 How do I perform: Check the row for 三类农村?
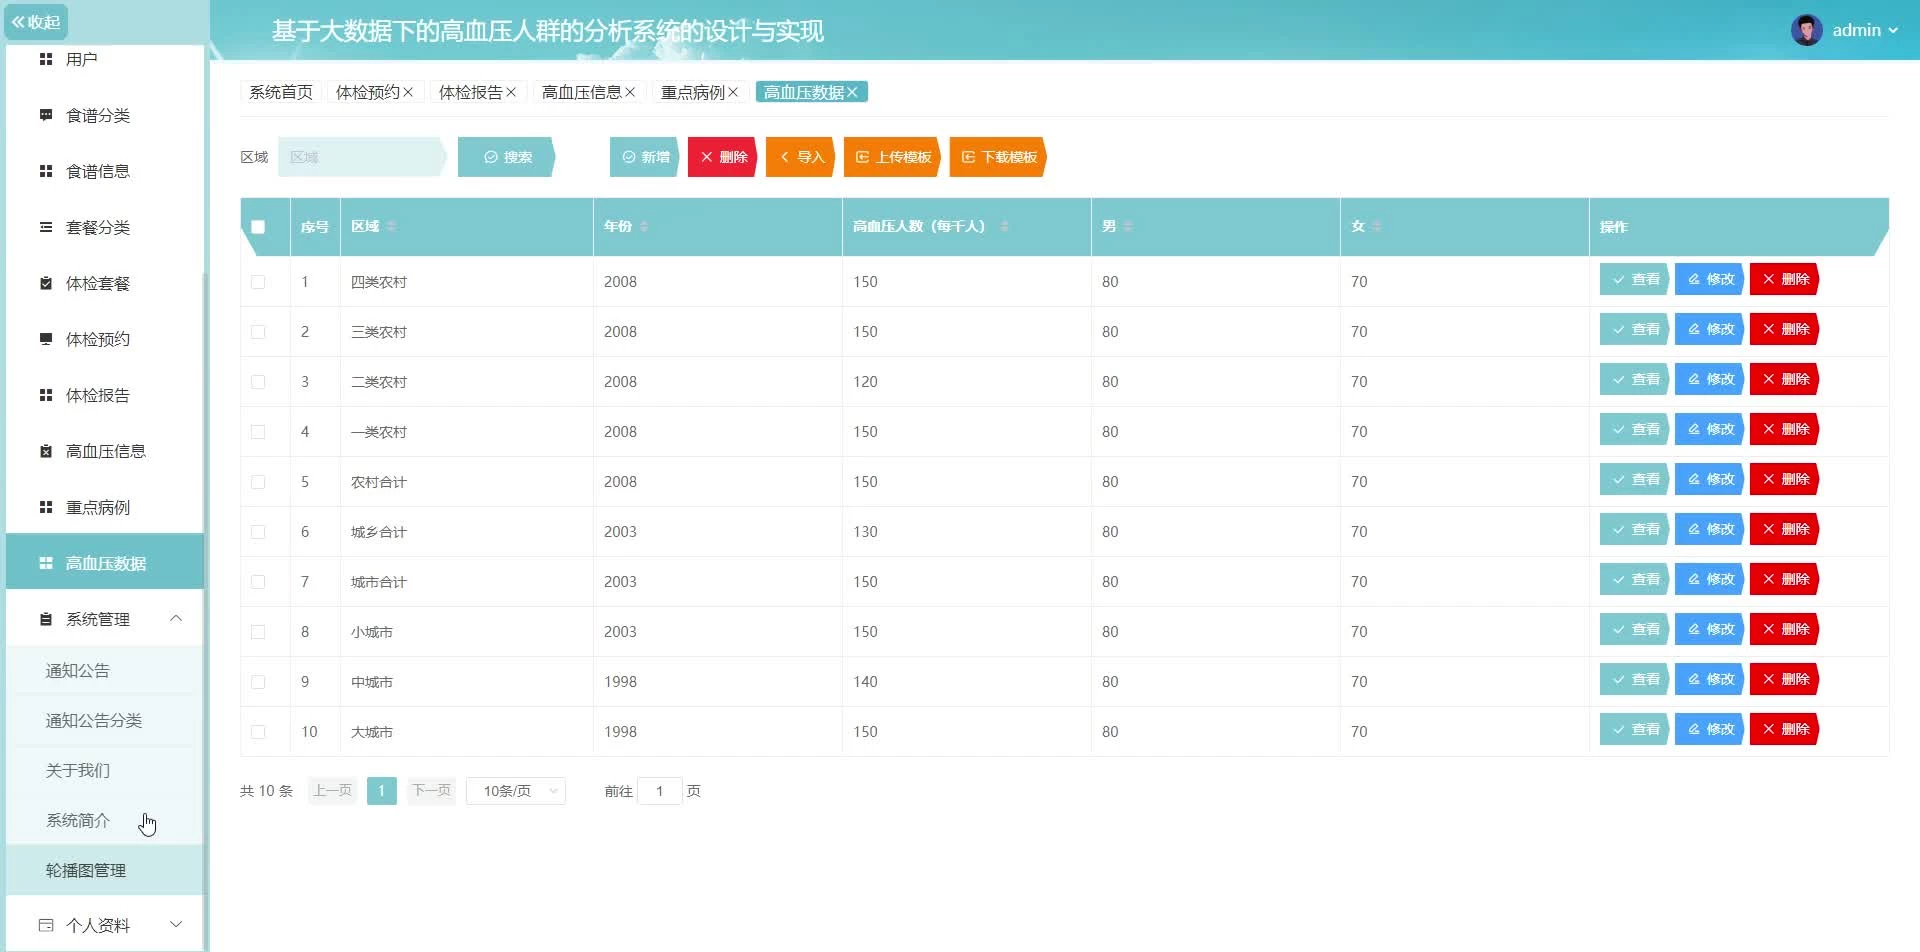(258, 332)
